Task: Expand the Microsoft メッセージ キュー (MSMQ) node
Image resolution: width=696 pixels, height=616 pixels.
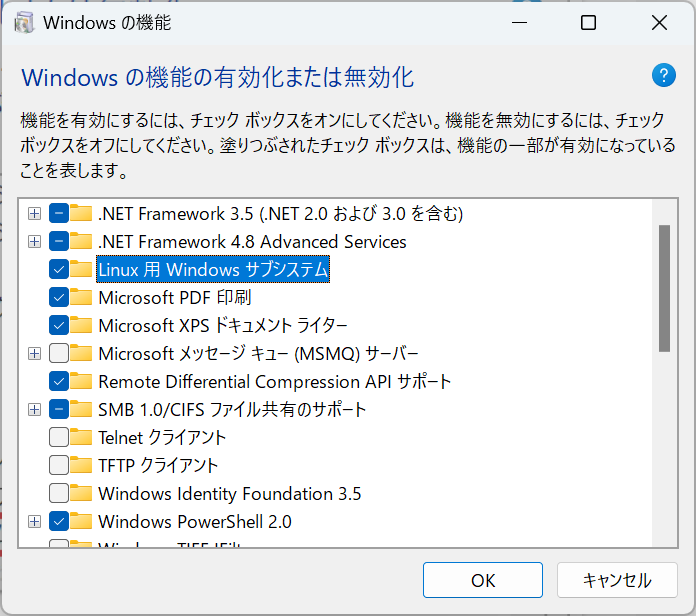Action: click(34, 354)
